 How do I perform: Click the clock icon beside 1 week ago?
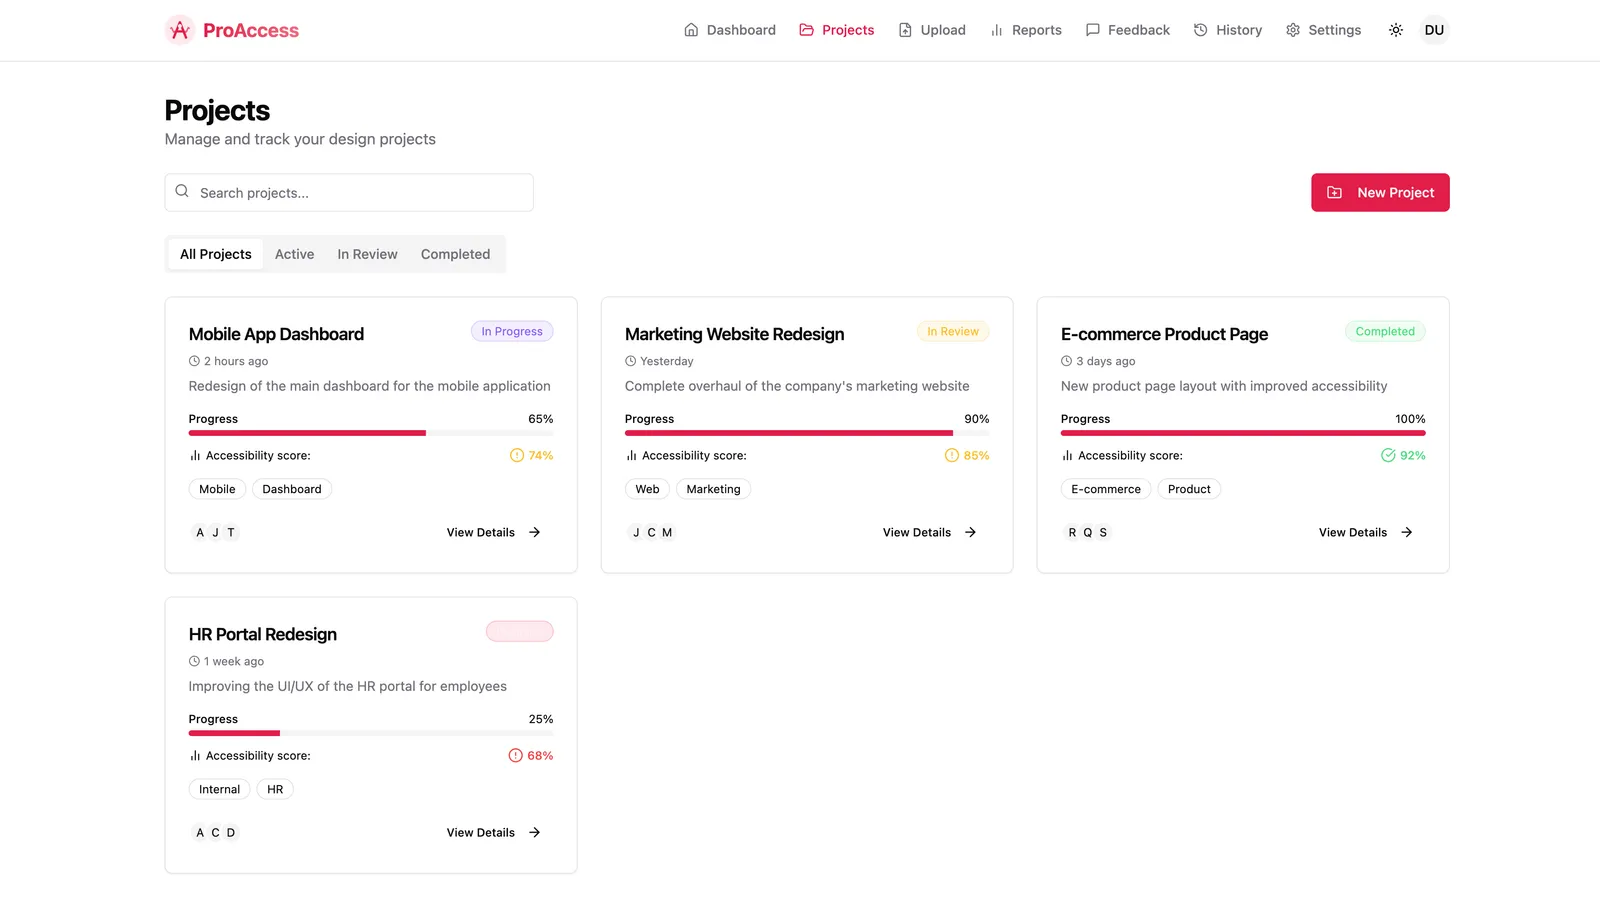[194, 661]
